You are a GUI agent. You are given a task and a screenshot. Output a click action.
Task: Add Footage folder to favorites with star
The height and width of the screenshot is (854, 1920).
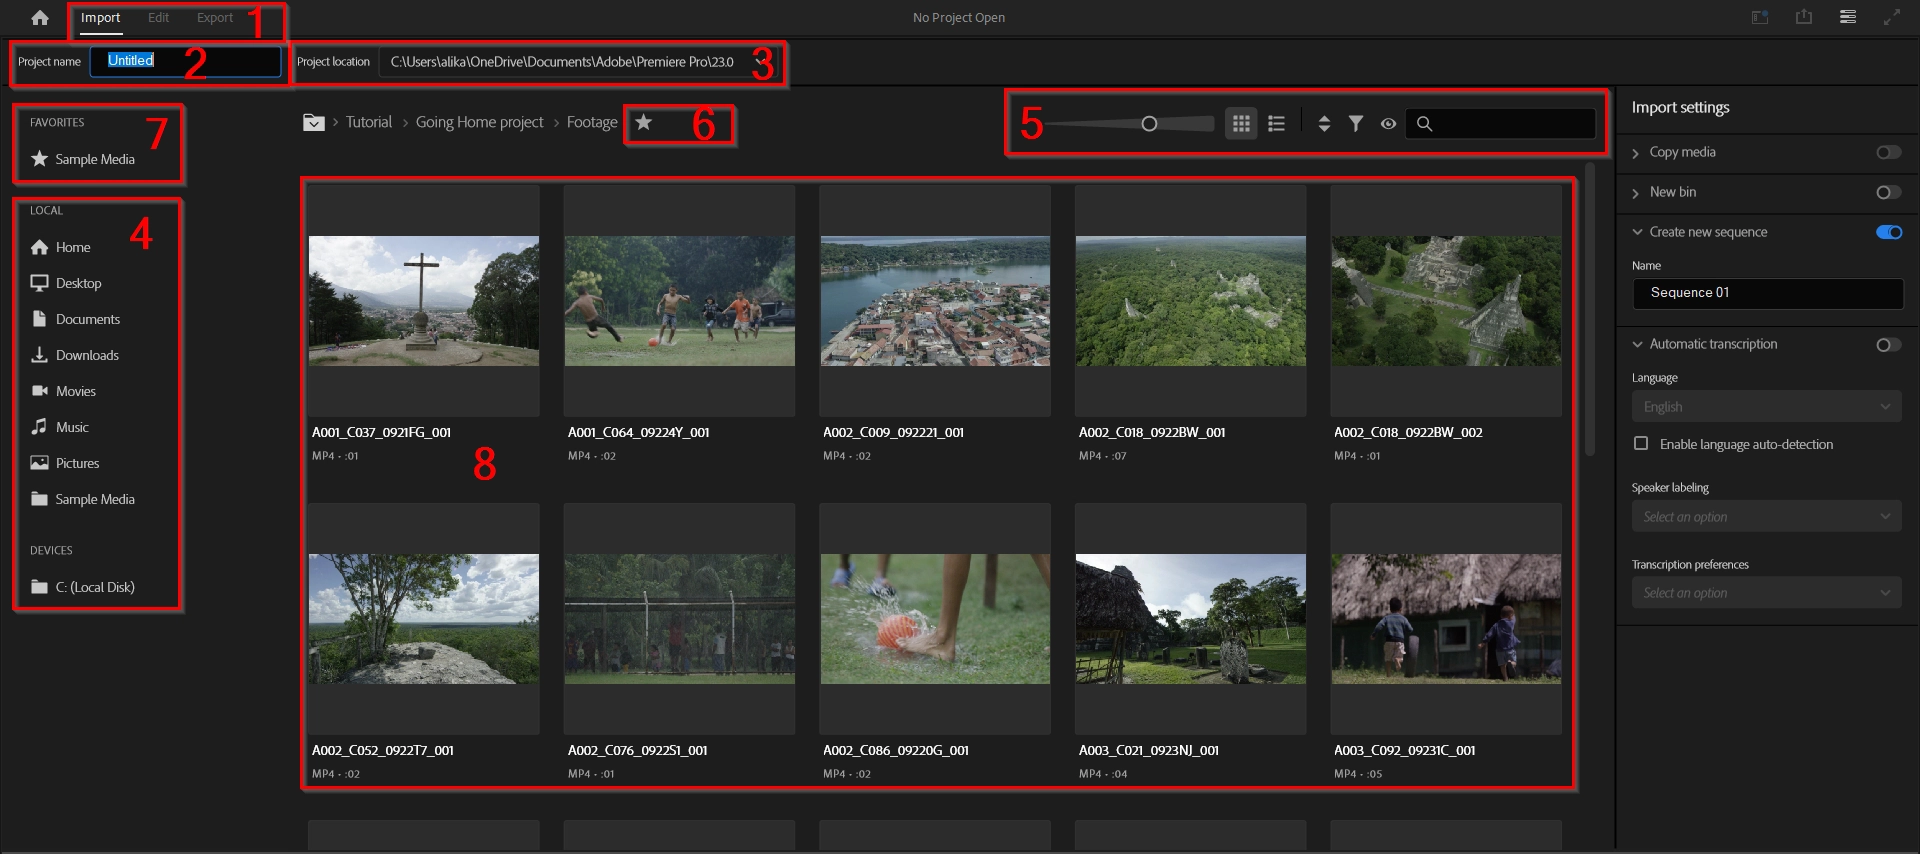point(644,122)
